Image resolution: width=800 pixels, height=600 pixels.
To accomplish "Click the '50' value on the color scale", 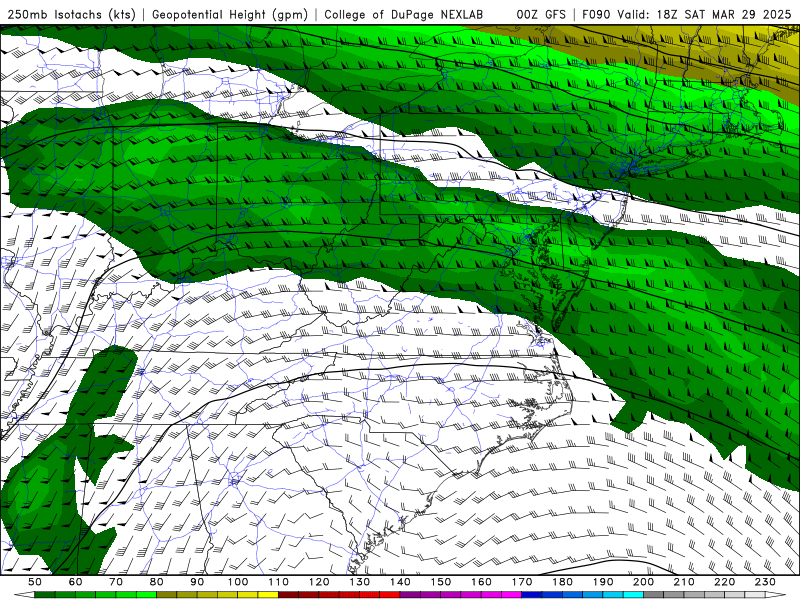I will pos(35,582).
